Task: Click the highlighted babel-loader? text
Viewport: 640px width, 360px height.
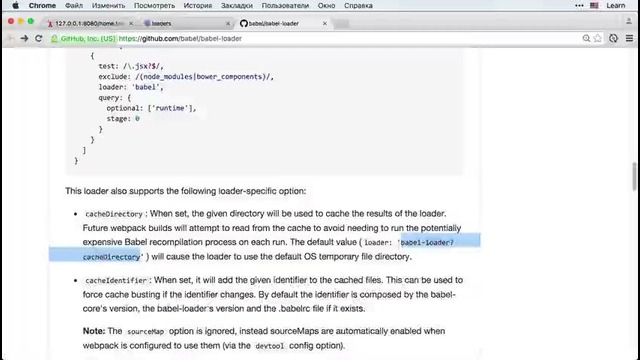Action: click(427, 242)
